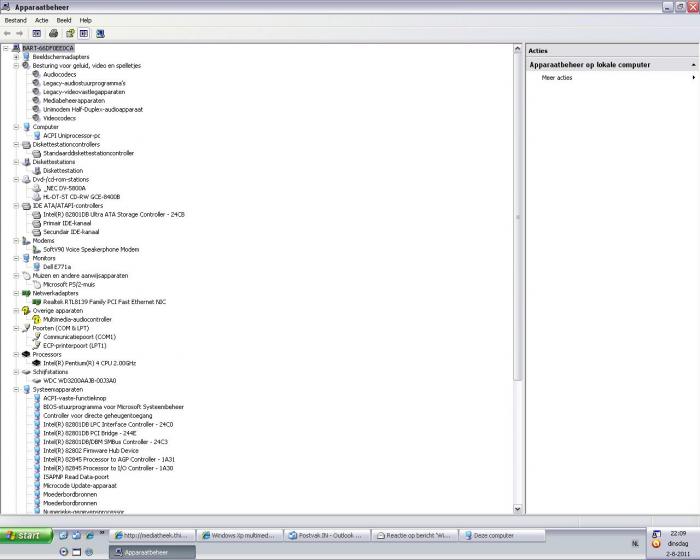Select Standaarddiskettestationcontroller
The height and width of the screenshot is (560, 700).
88,153
